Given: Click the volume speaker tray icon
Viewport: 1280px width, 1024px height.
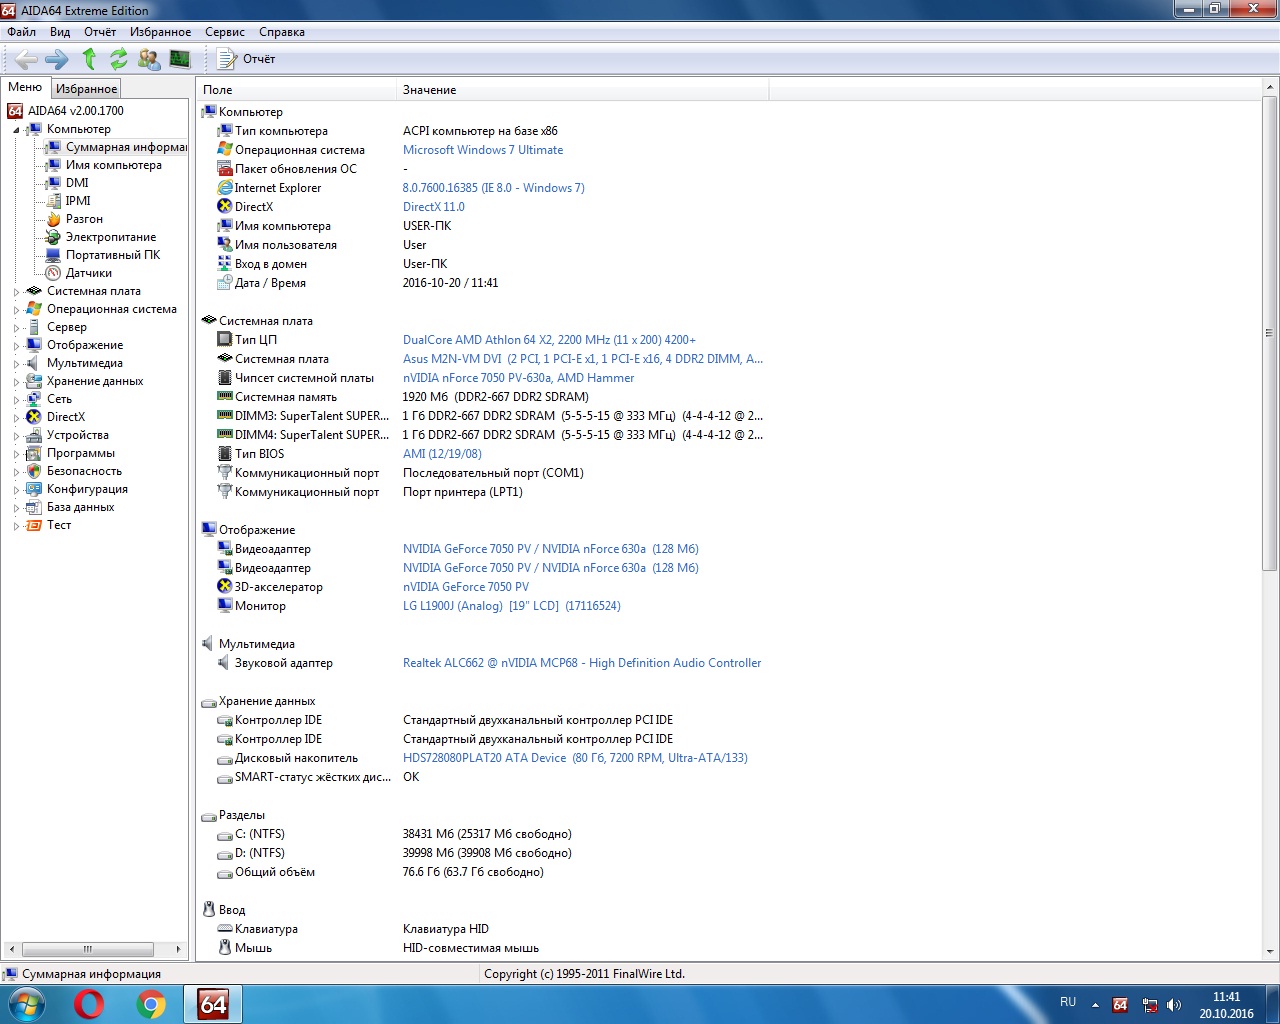Looking at the screenshot, I should pyautogui.click(x=1174, y=1005).
